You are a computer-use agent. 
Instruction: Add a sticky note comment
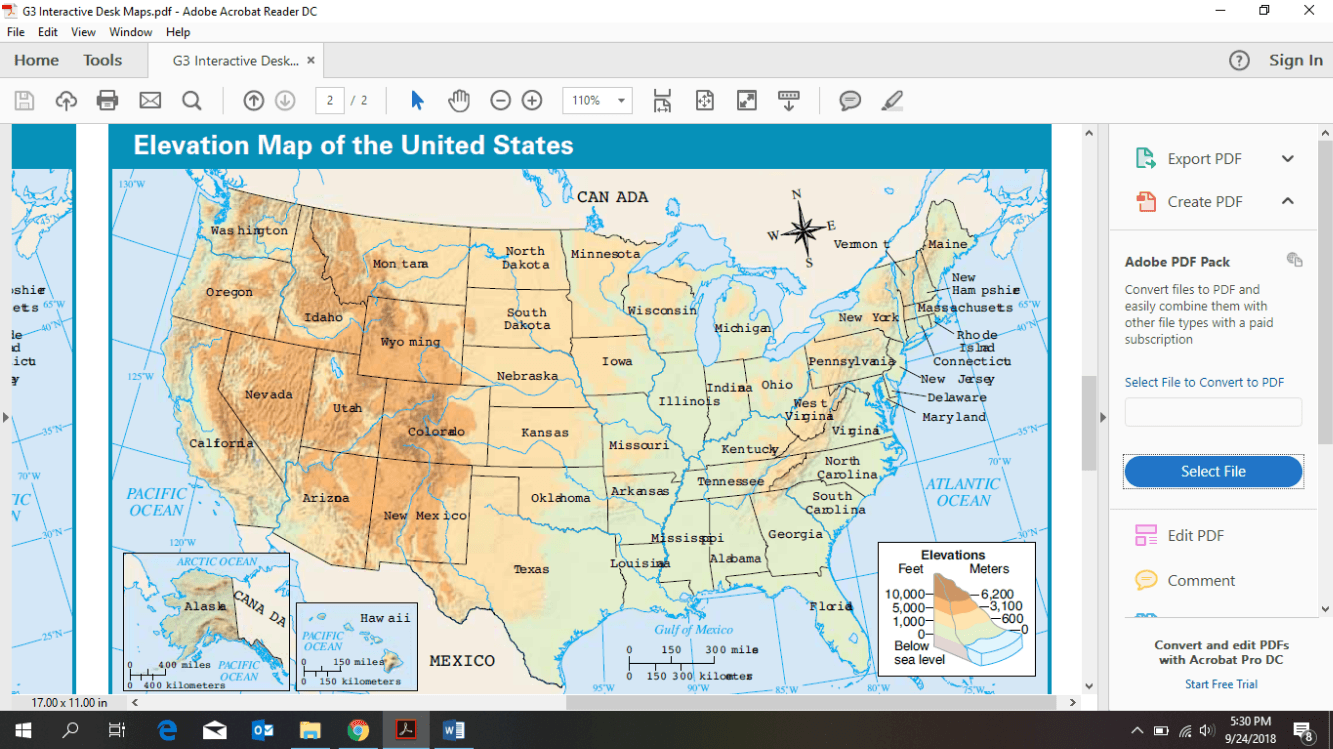(x=850, y=100)
